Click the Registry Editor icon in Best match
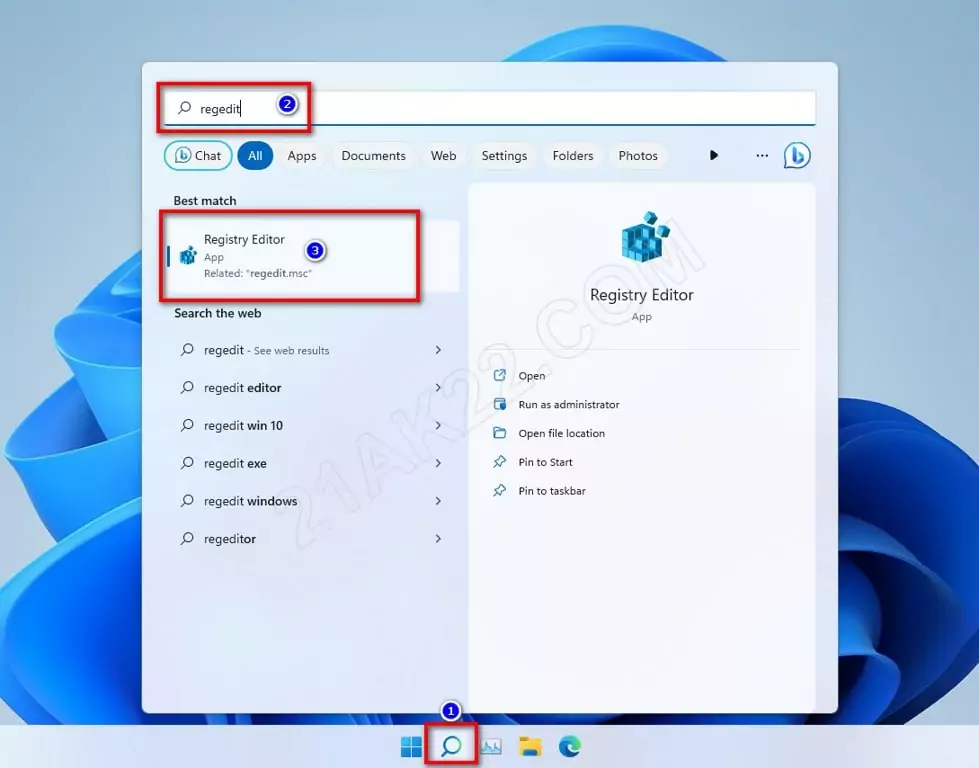979x768 pixels. click(x=188, y=255)
